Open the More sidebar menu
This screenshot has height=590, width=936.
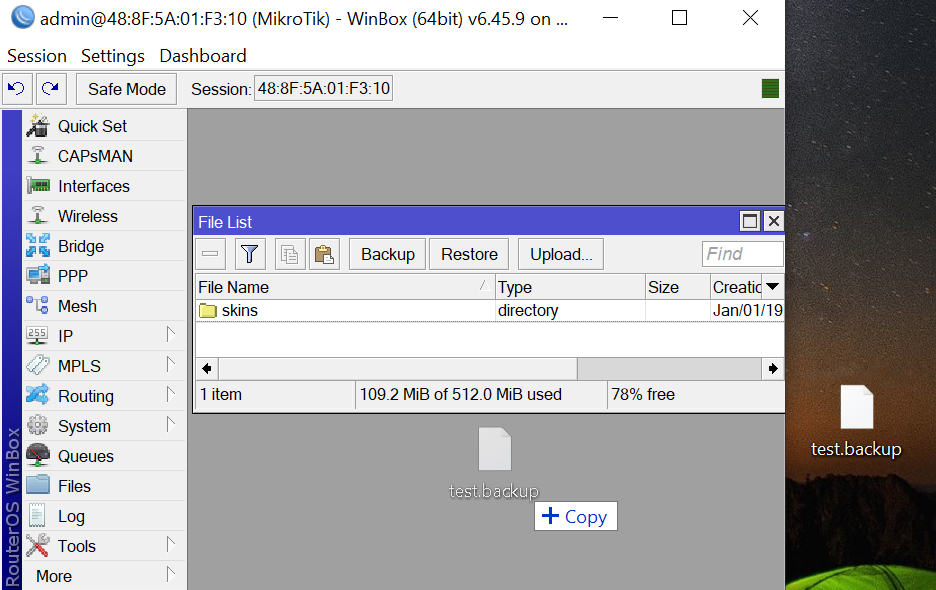104,576
